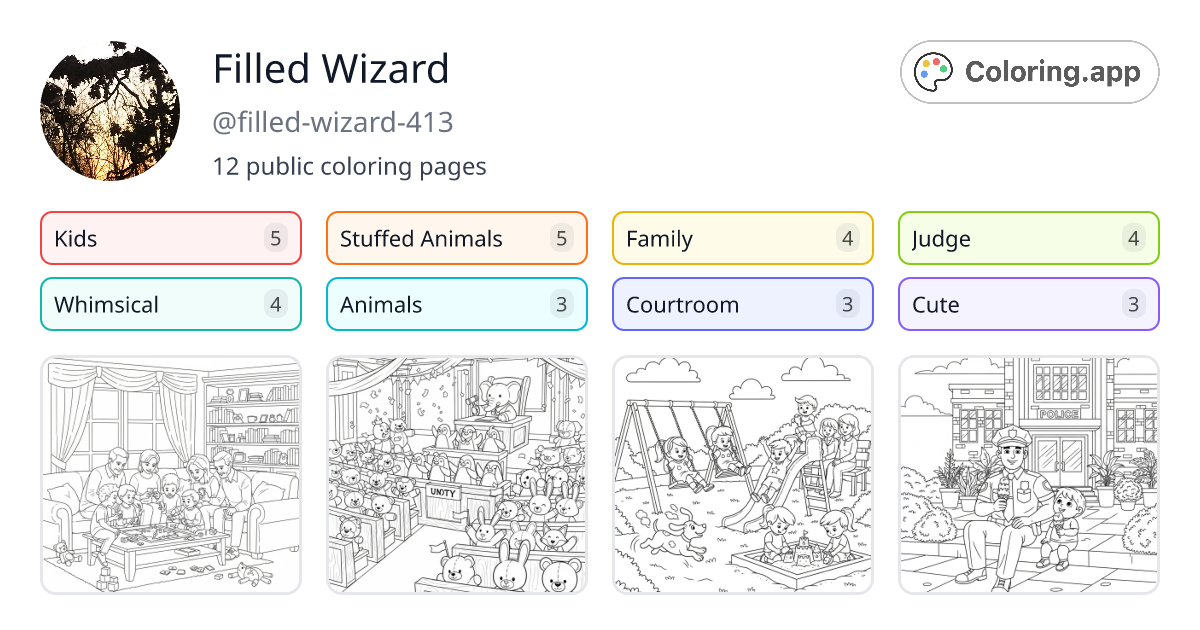The height and width of the screenshot is (630, 1200).
Task: Toggle the Whimsical category filter
Action: (170, 304)
